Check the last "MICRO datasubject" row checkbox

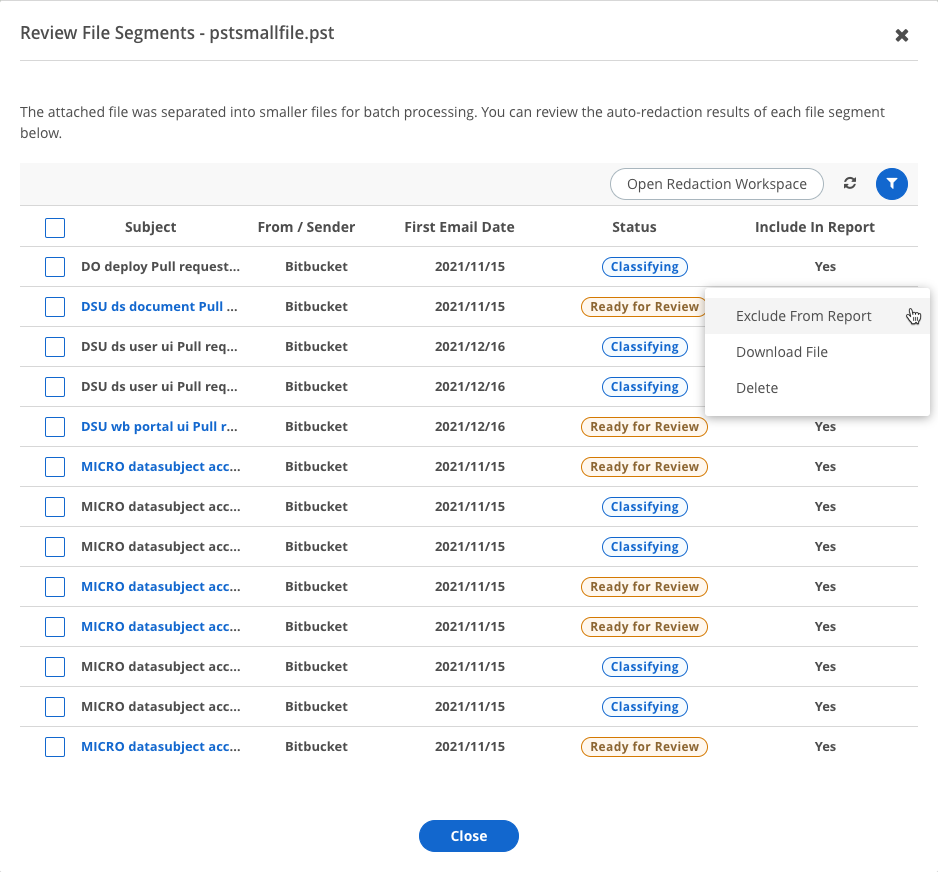click(55, 746)
